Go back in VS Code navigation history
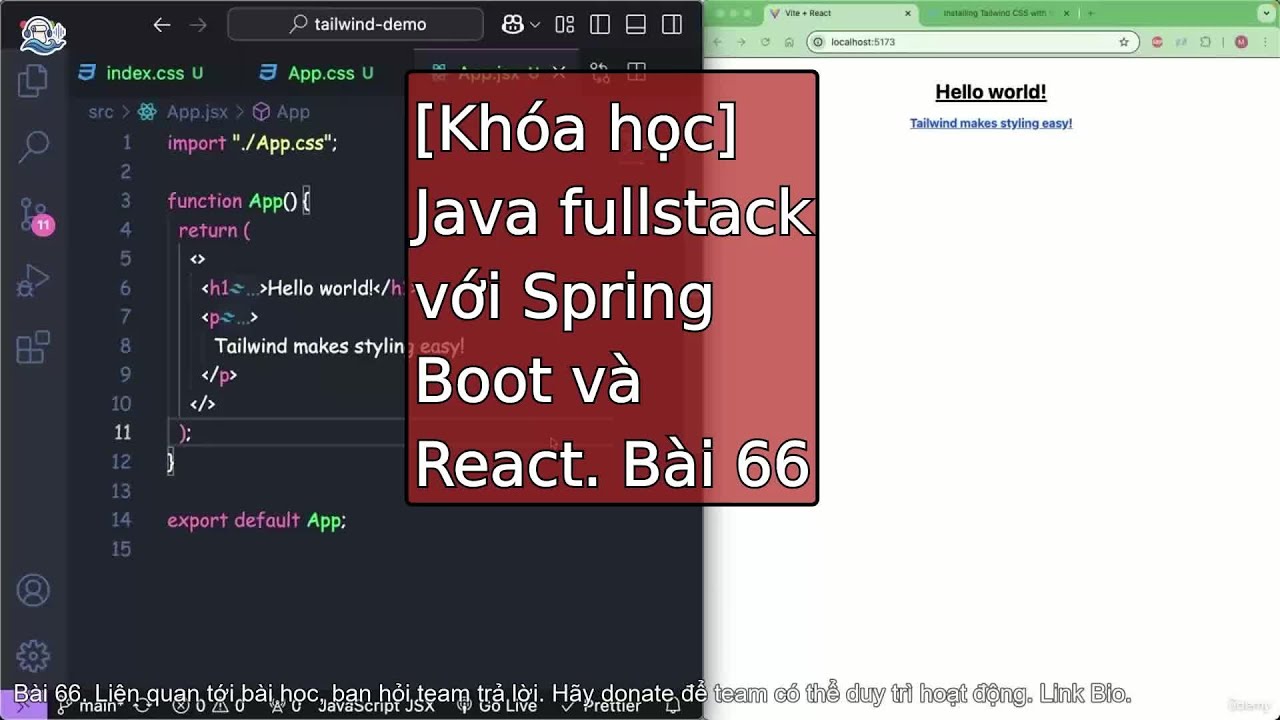 [162, 25]
